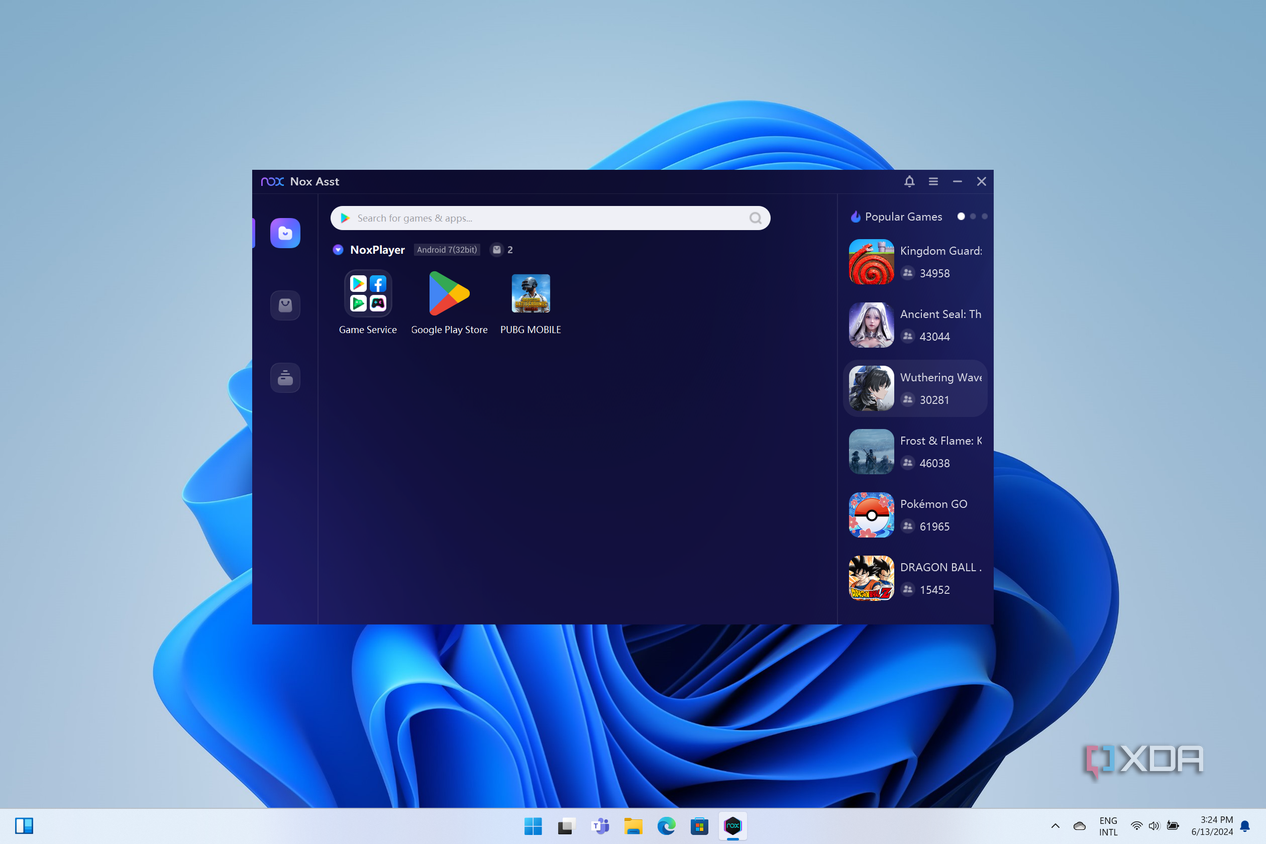Screen dimensions: 1266x844
Task: Open Wuthering Waves game thumbnail
Action: pyautogui.click(x=871, y=388)
